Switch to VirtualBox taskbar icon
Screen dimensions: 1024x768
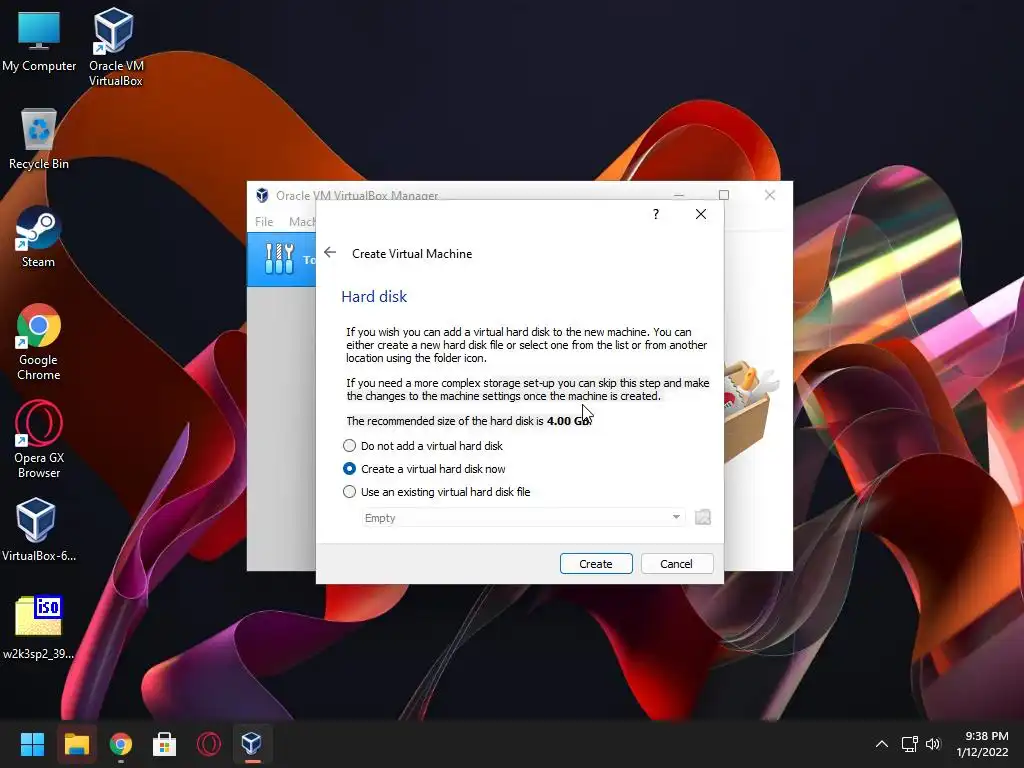click(x=252, y=744)
